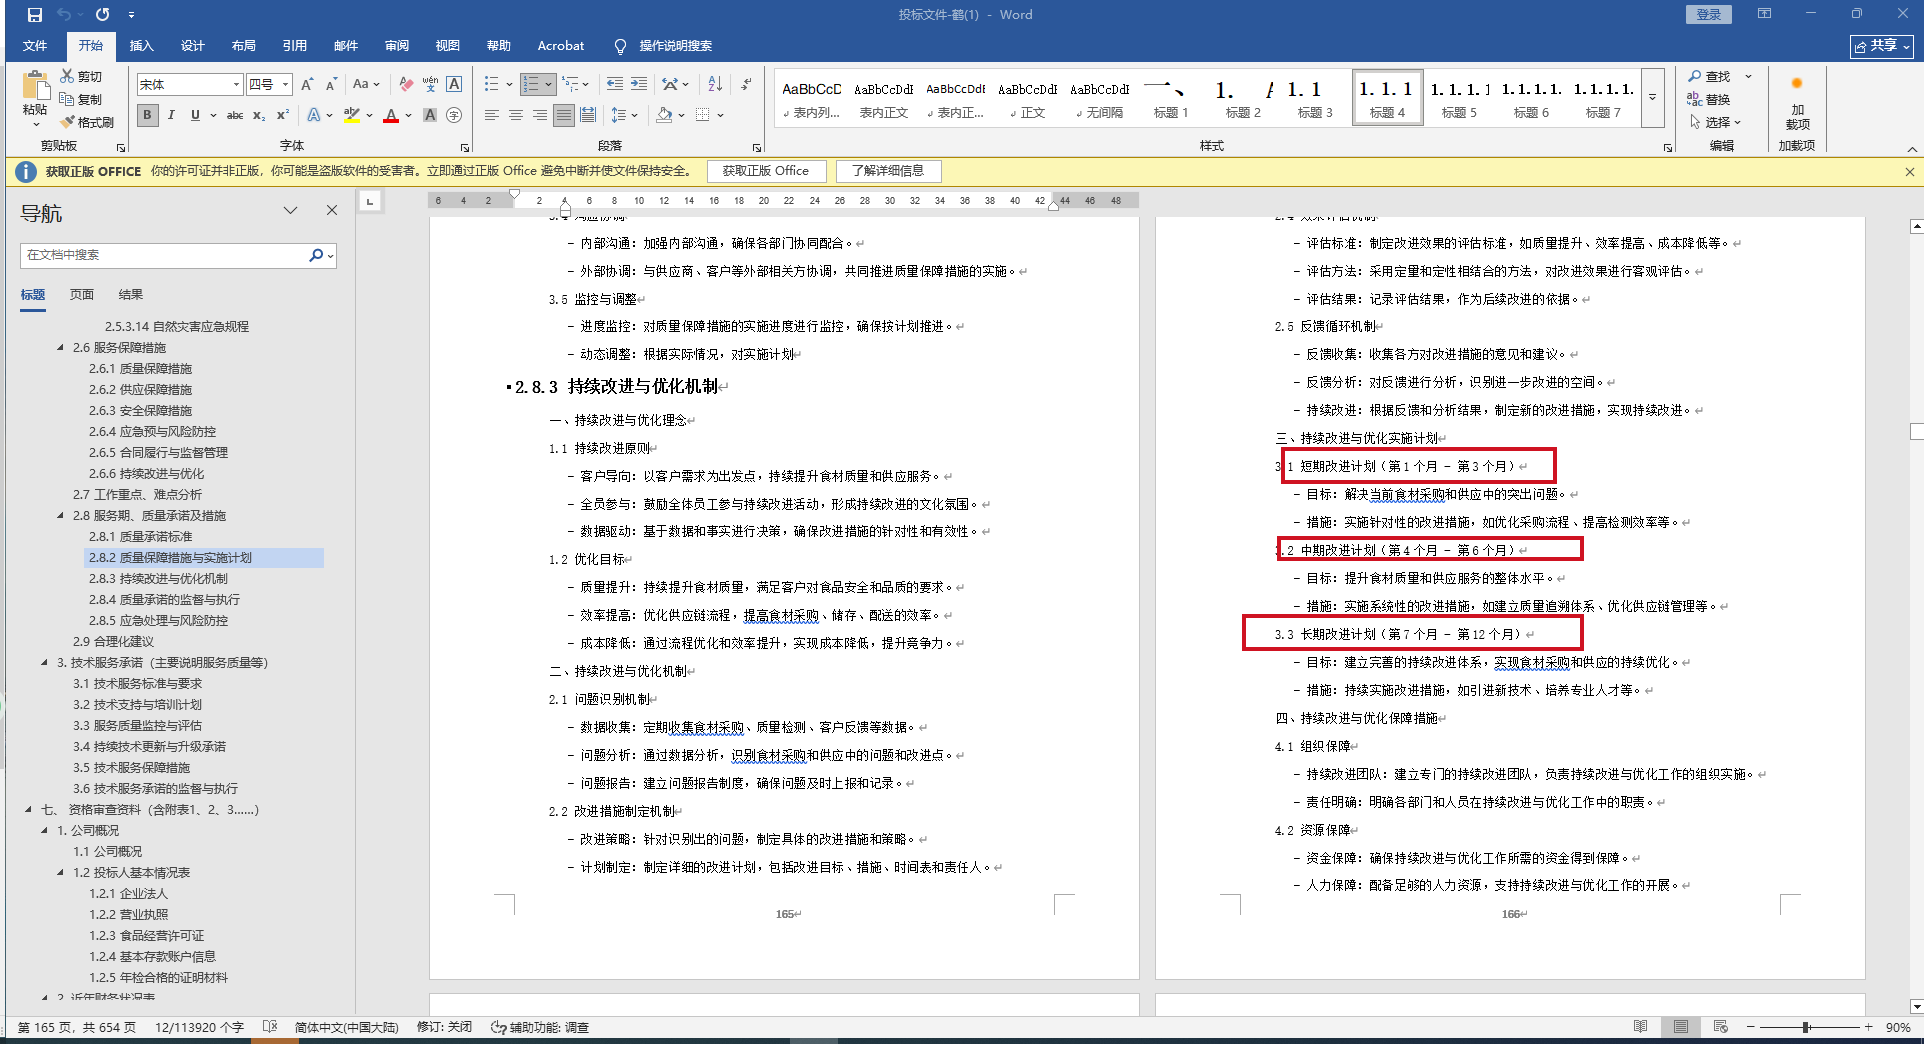The width and height of the screenshot is (1924, 1044).
Task: Open Ribbon Display Options in title bar
Action: coord(1764,14)
